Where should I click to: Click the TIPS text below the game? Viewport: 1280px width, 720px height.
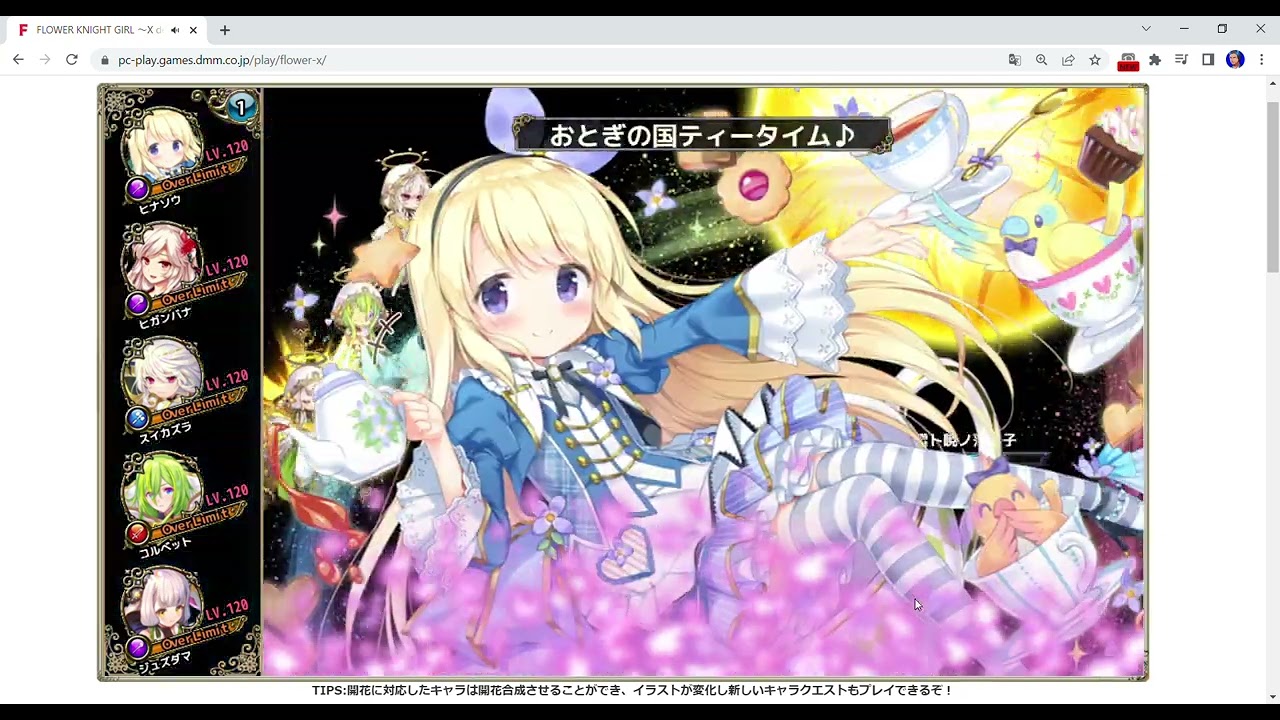pos(632,690)
